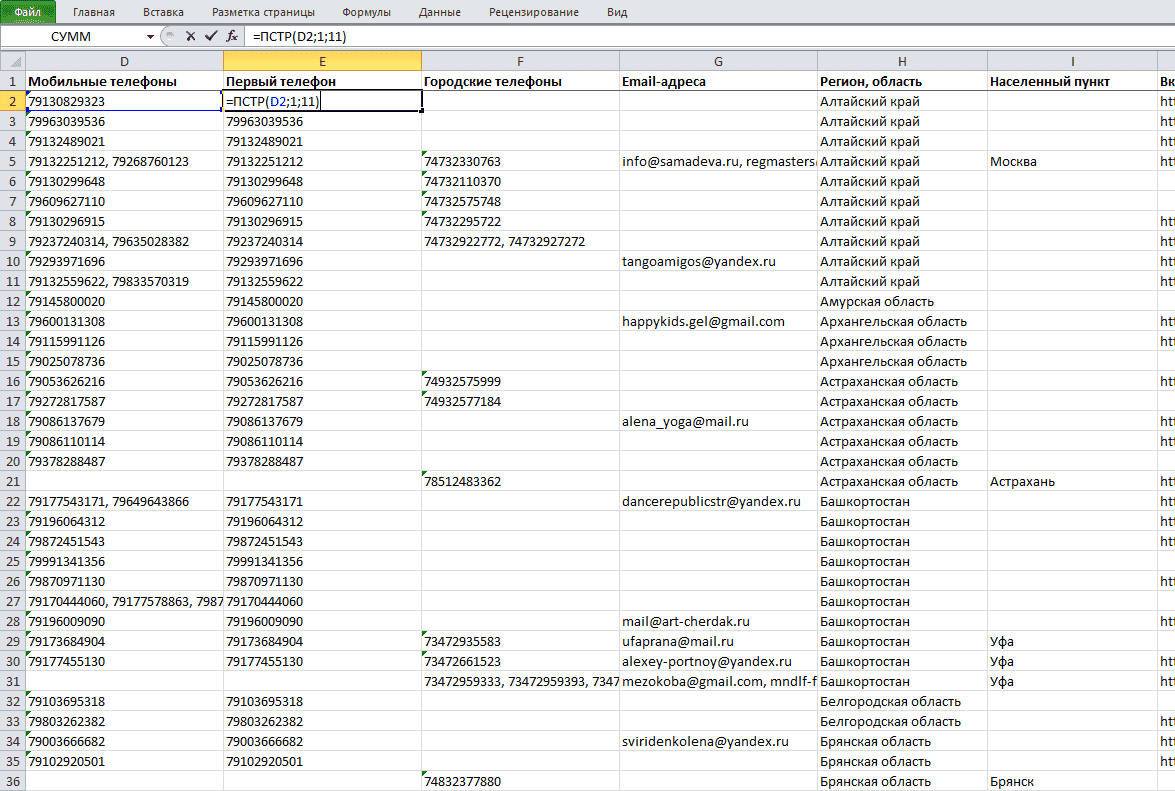Screen dimensions: 1175x791
Task: Open the Данные ribbon tab
Action: click(x=440, y=12)
